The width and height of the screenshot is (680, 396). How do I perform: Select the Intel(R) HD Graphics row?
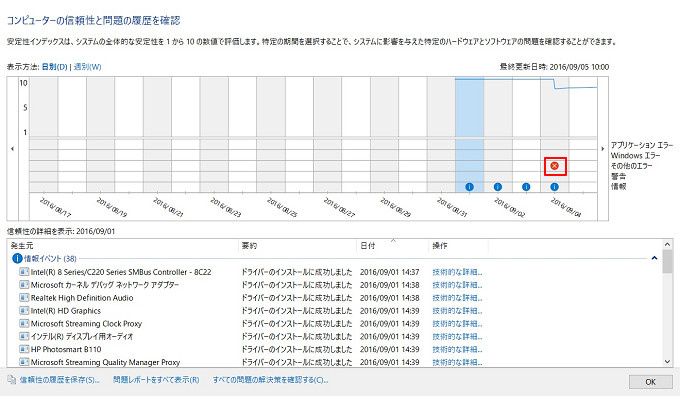[335, 311]
